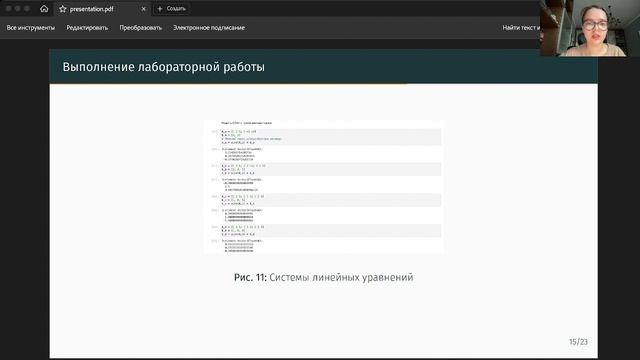Click the webcam video overlay
The height and width of the screenshot is (360, 640).
pyautogui.click(x=589, y=28)
